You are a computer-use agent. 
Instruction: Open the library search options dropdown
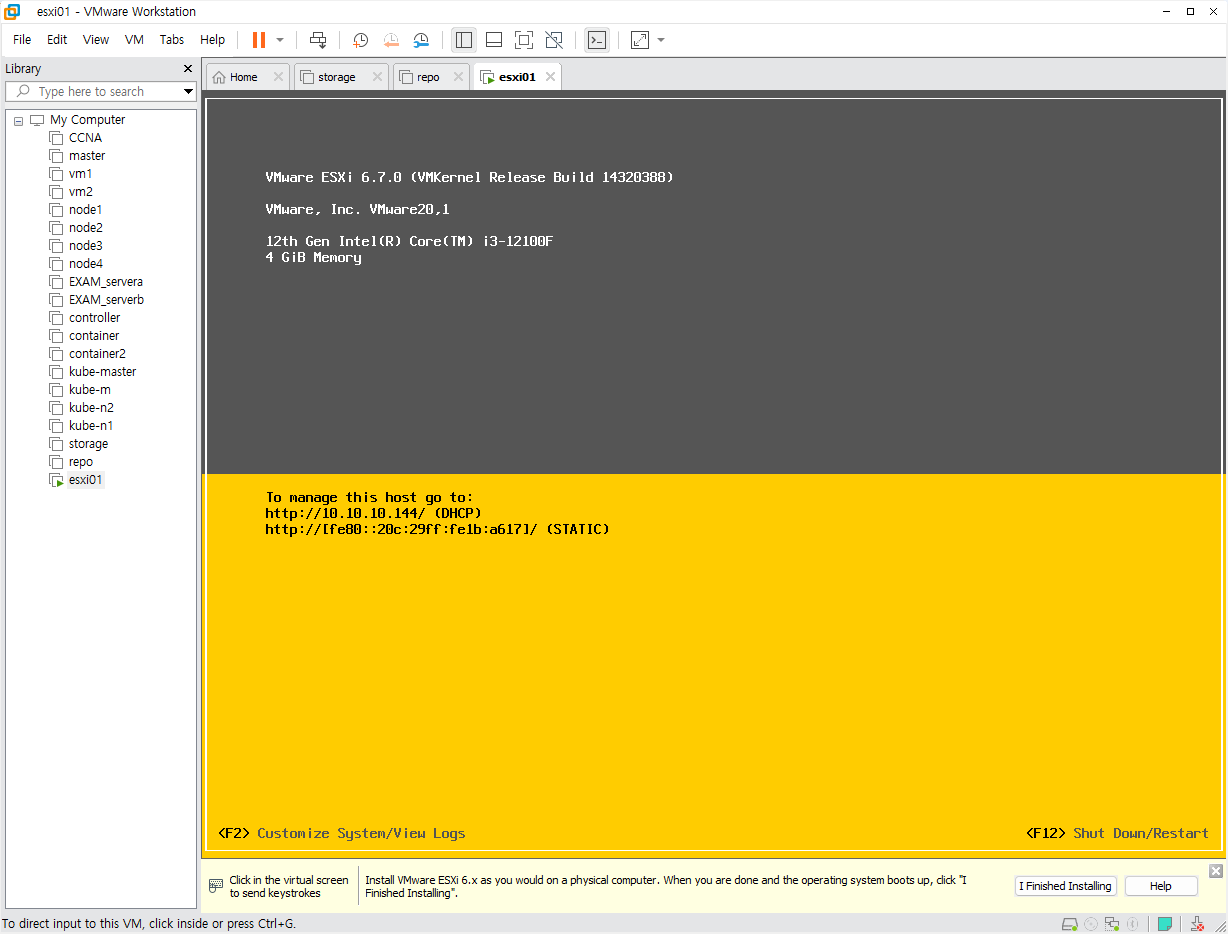(188, 91)
